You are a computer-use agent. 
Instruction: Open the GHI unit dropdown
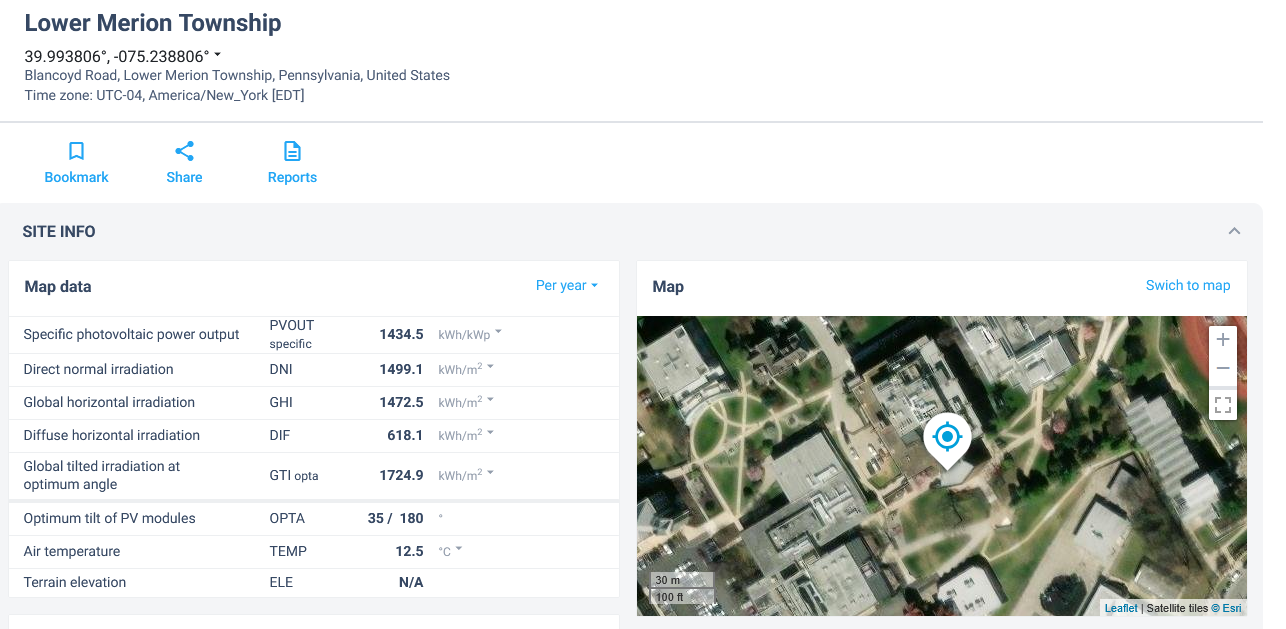click(466, 402)
